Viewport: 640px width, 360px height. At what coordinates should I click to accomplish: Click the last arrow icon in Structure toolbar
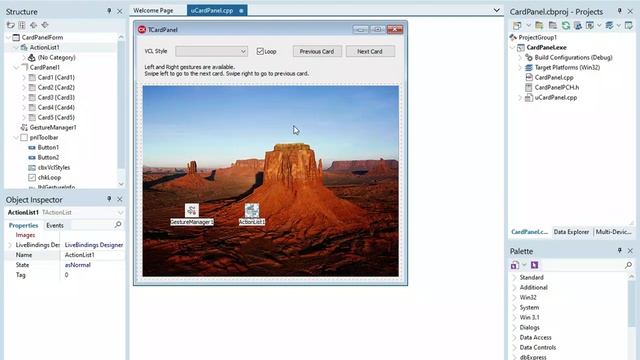coord(45,25)
